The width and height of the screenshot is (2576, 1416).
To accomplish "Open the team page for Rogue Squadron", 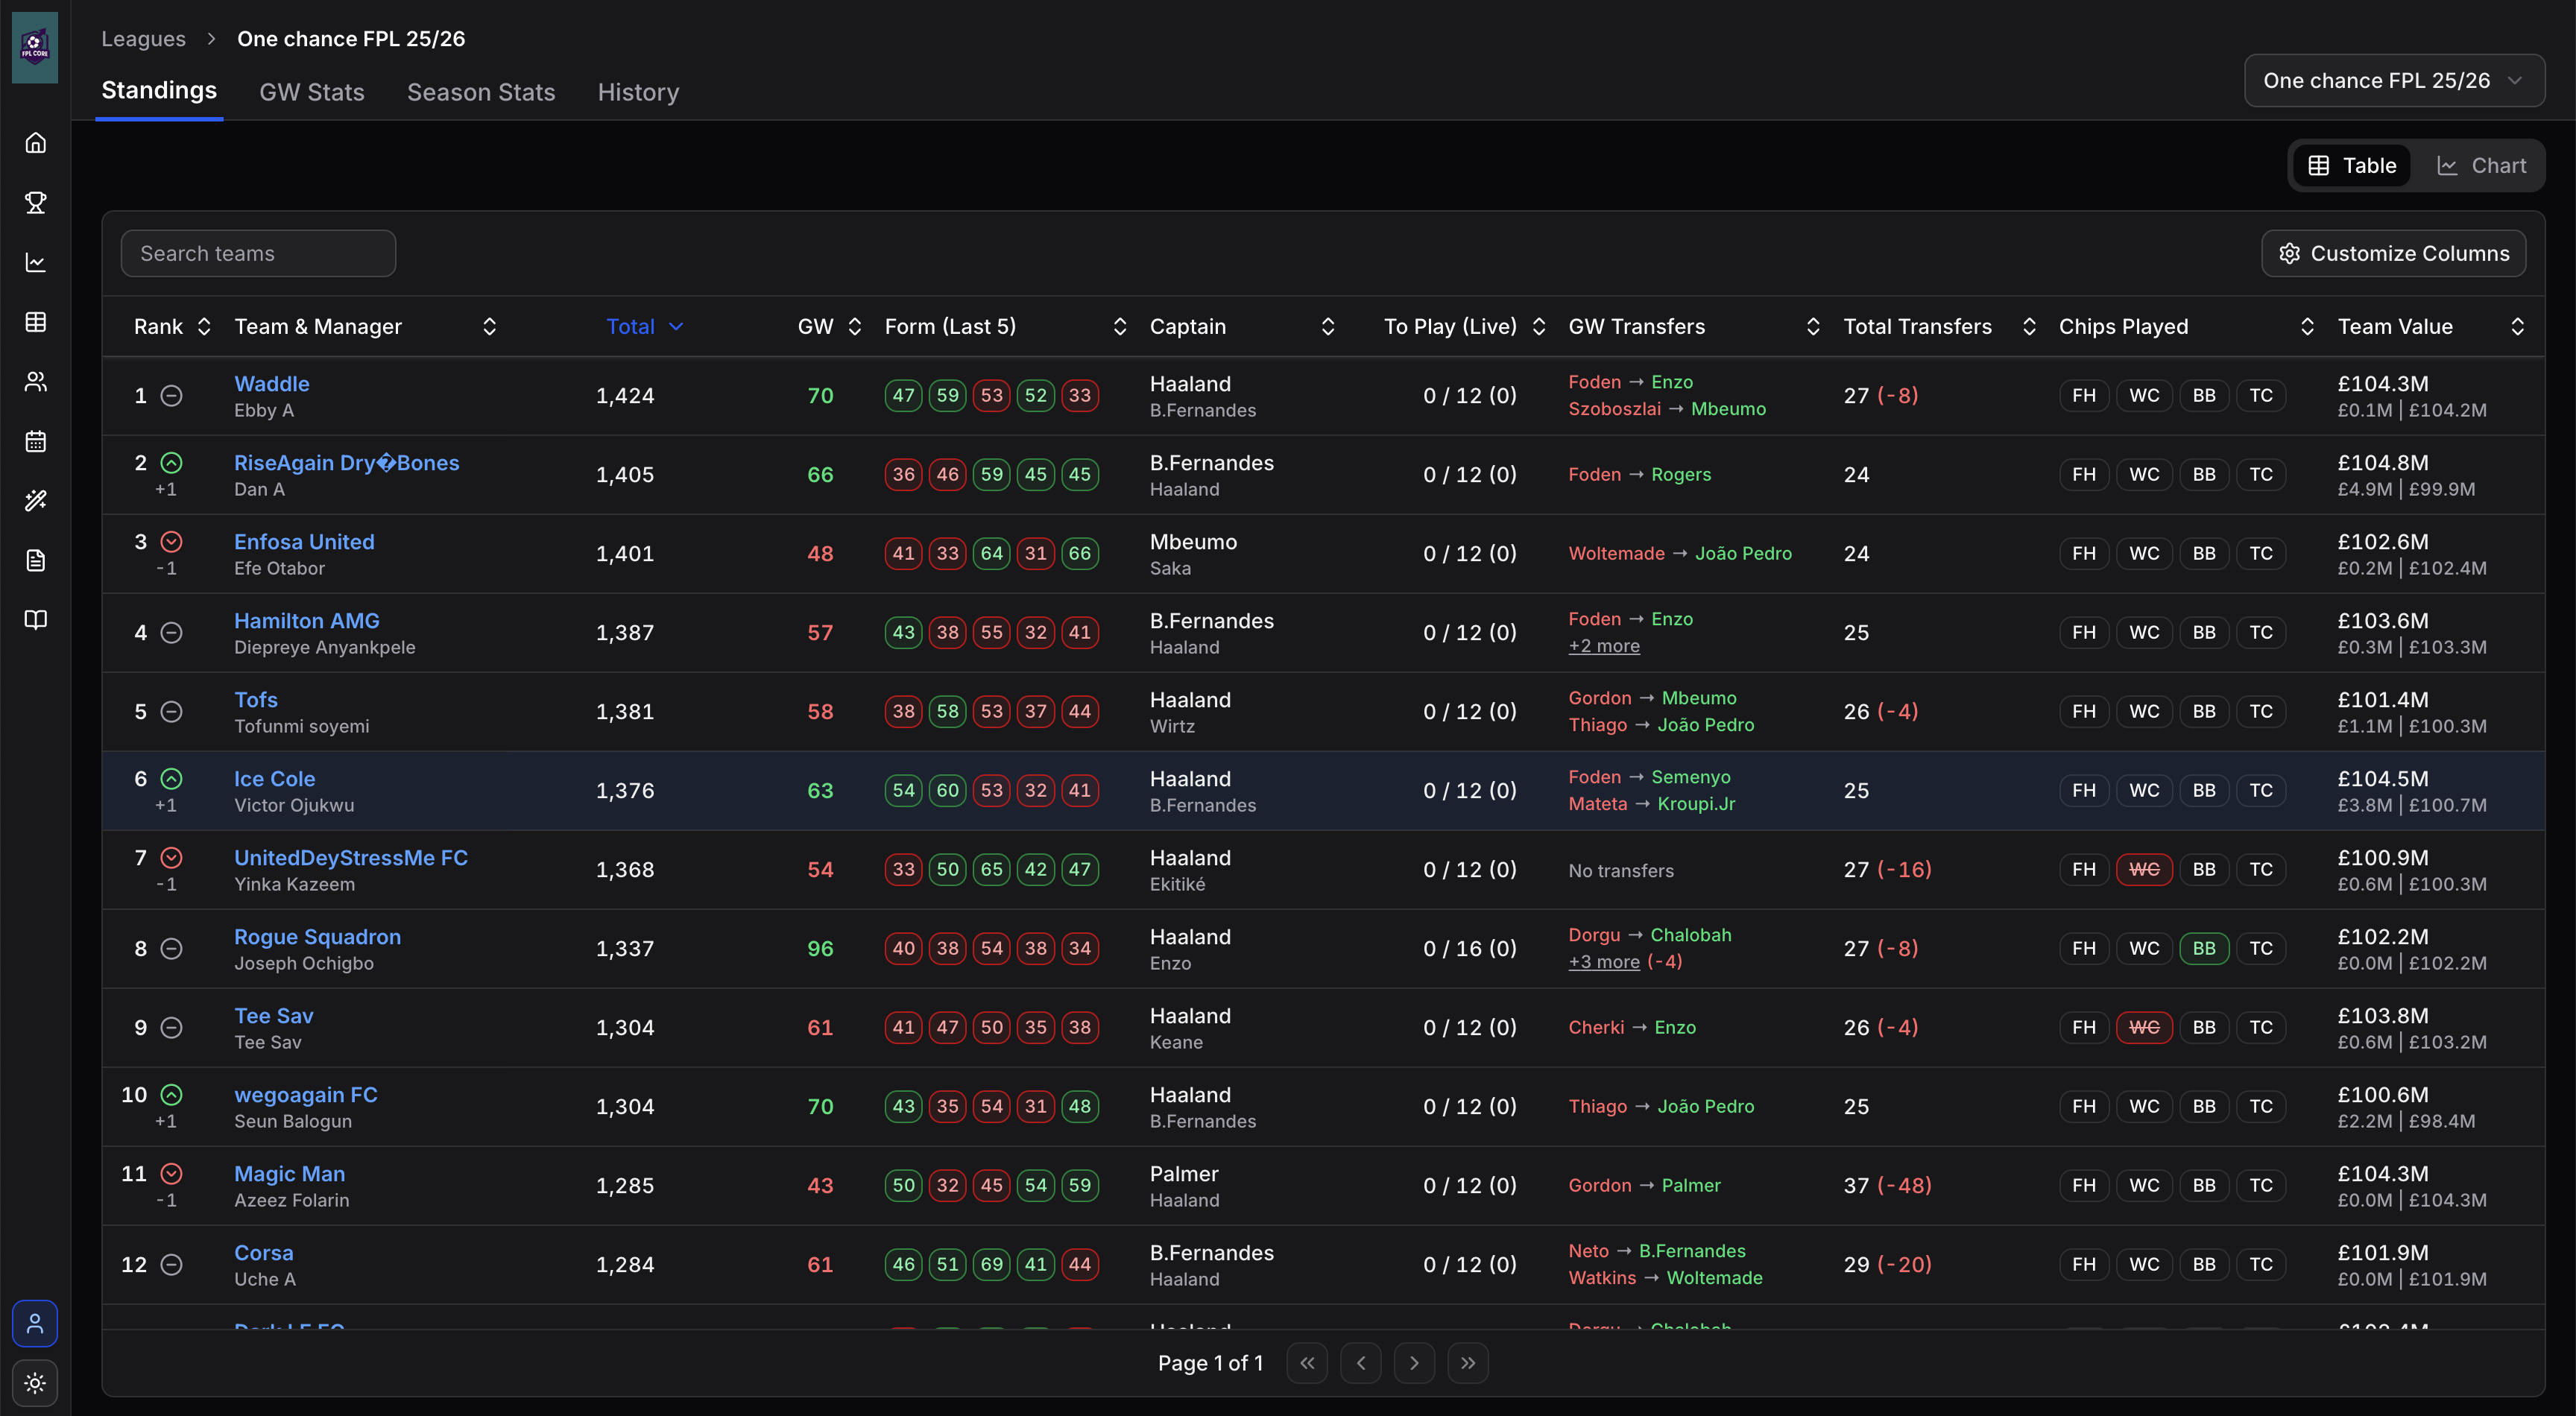I will click(x=317, y=937).
